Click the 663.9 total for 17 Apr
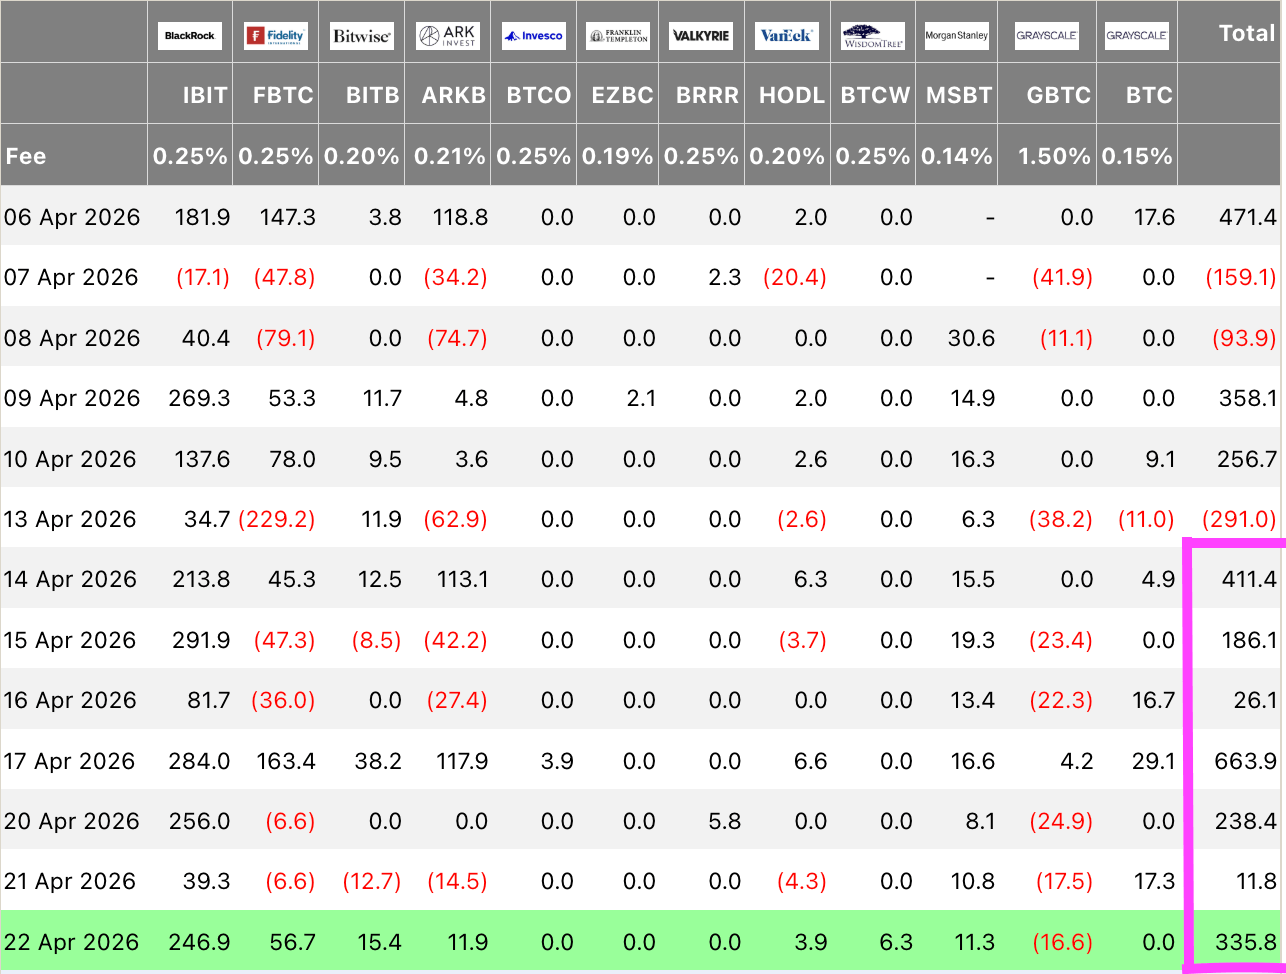 [x=1245, y=761]
